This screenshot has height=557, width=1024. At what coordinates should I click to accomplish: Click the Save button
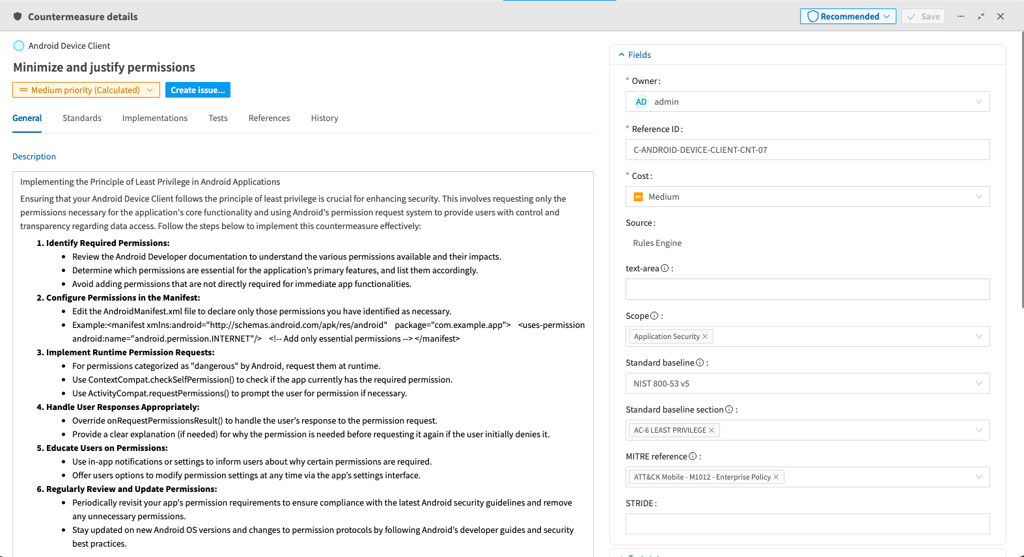923,16
